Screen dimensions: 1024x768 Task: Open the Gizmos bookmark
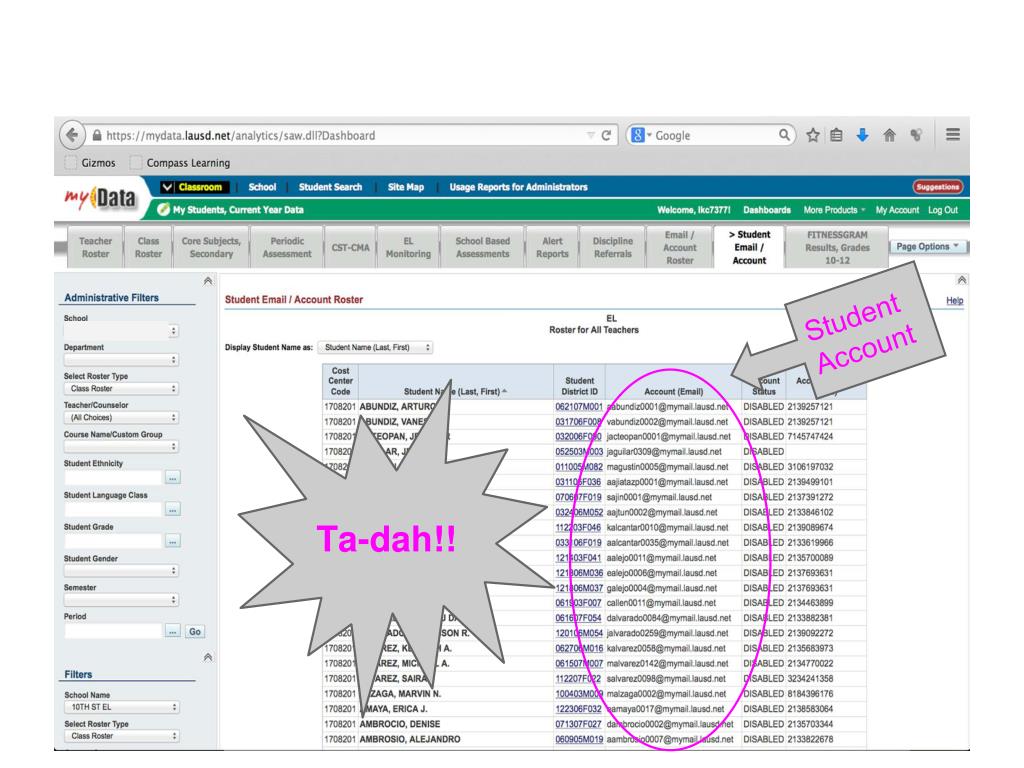(91, 163)
